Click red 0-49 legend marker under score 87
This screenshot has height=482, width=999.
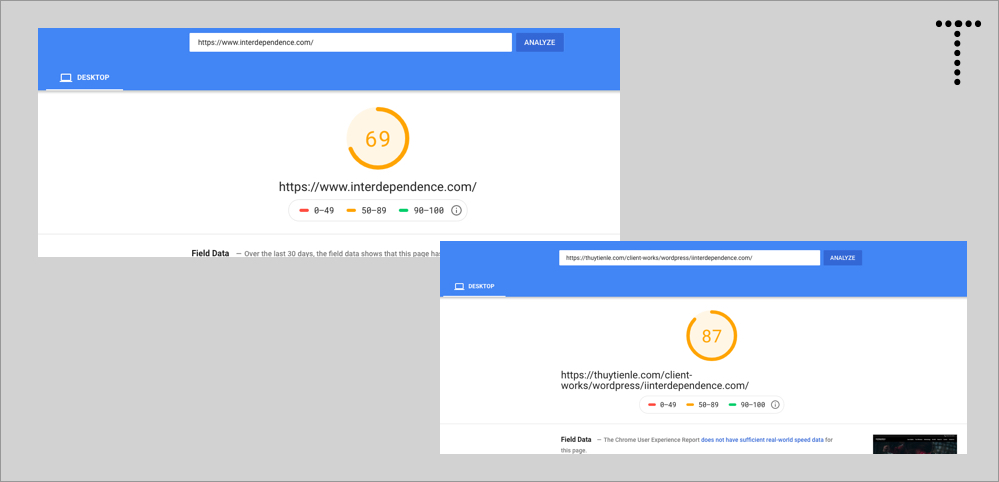(x=652, y=404)
